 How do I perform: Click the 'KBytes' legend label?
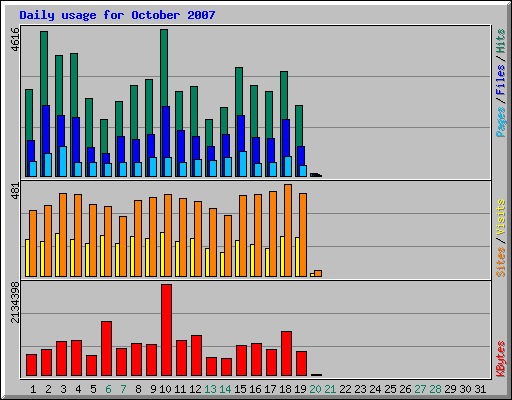pyautogui.click(x=500, y=359)
